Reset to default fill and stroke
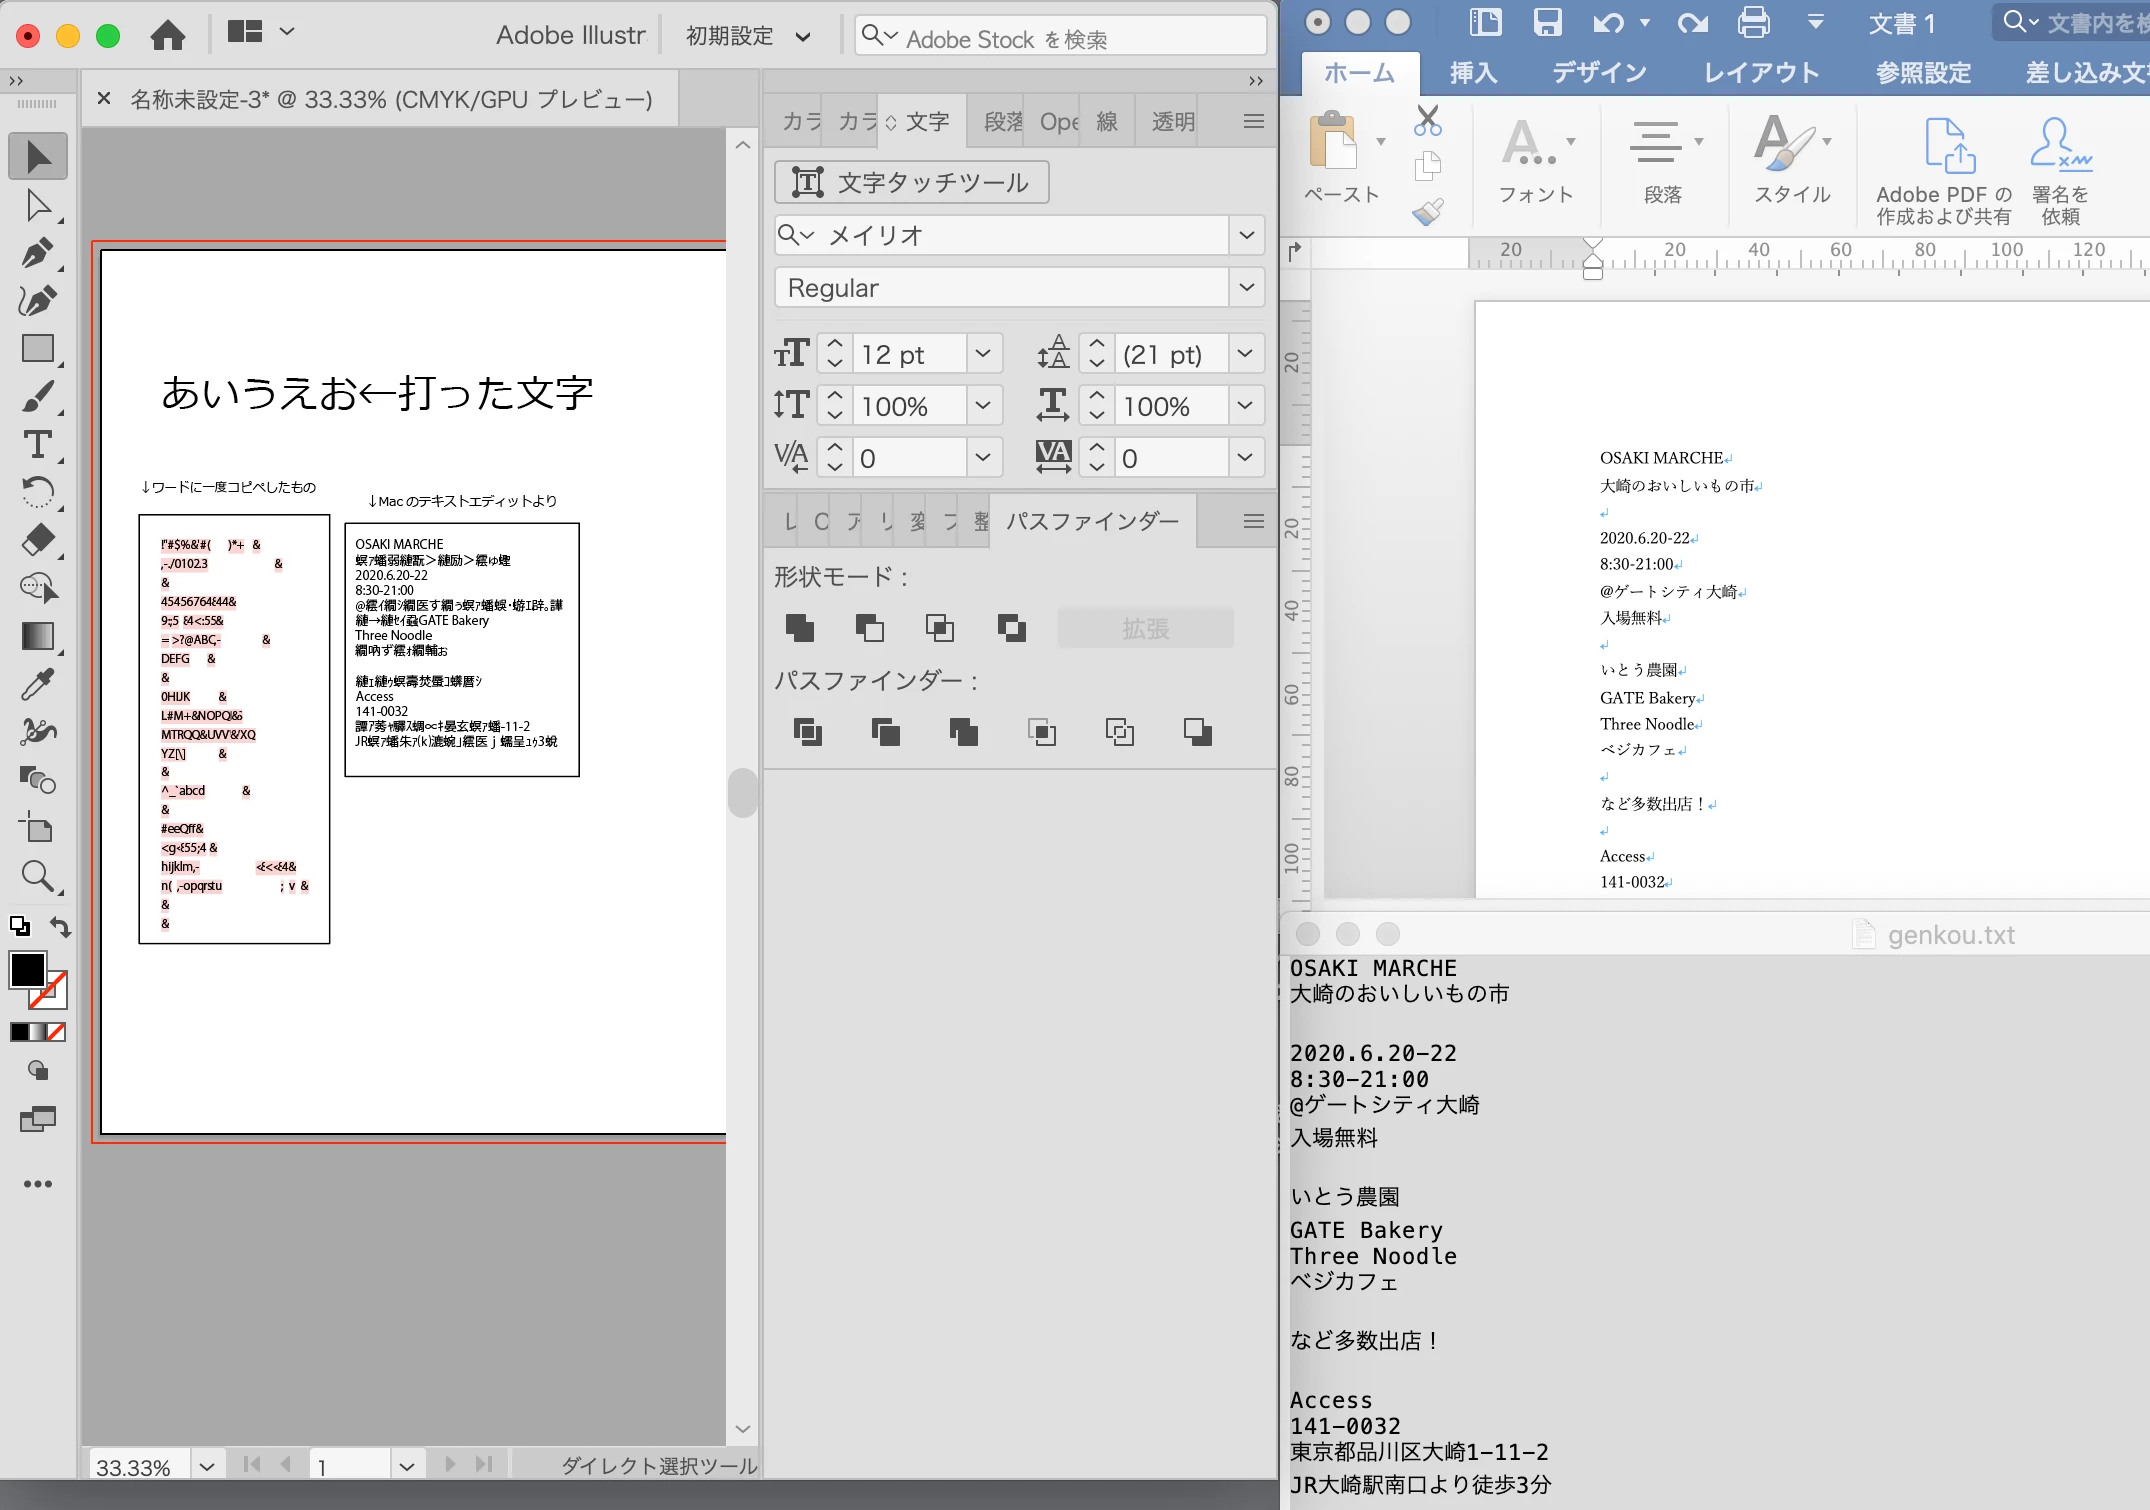Viewport: 2150px width, 1510px height. click(19, 927)
